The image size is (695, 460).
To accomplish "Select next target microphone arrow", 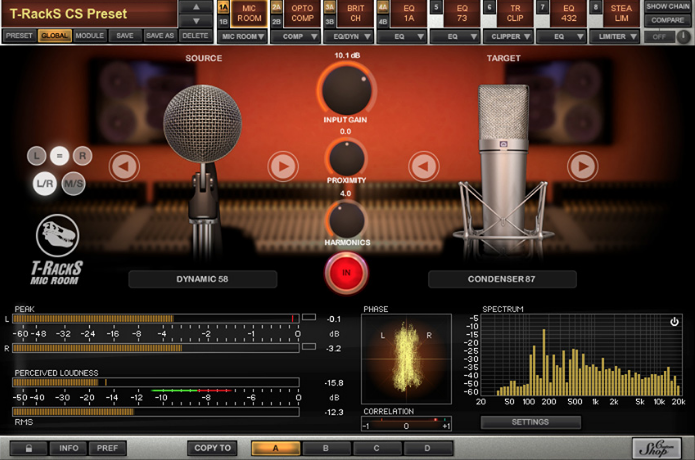I will [x=582, y=166].
